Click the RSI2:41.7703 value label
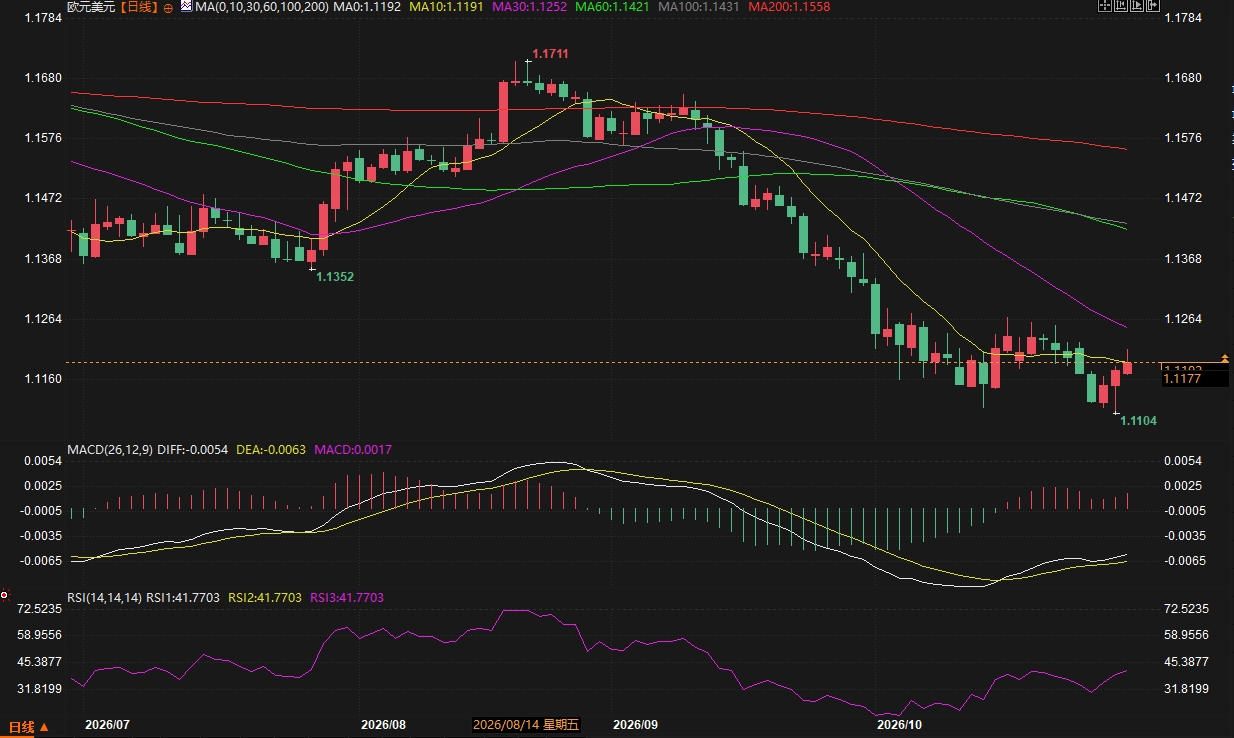 coord(265,598)
